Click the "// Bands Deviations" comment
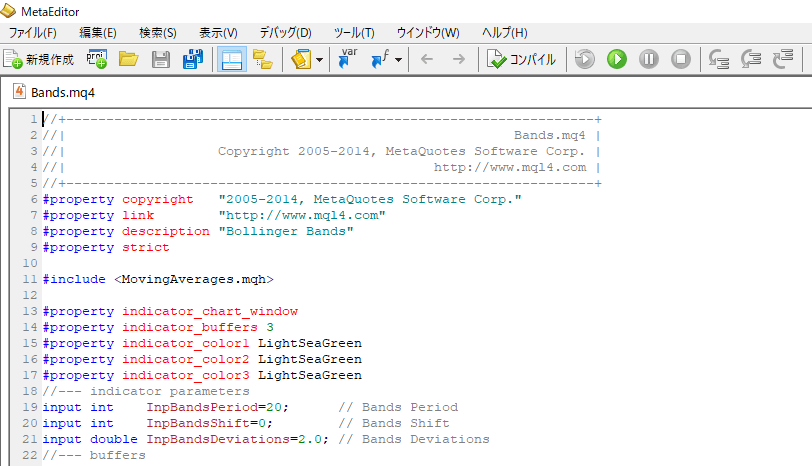Image resolution: width=812 pixels, height=466 pixels. 413,439
